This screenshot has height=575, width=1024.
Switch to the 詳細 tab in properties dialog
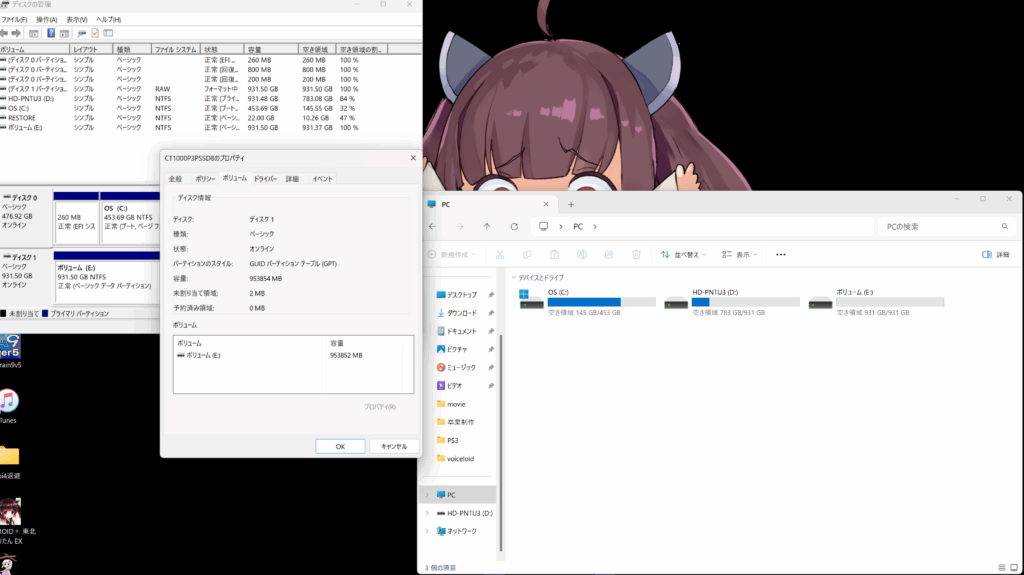click(x=292, y=179)
